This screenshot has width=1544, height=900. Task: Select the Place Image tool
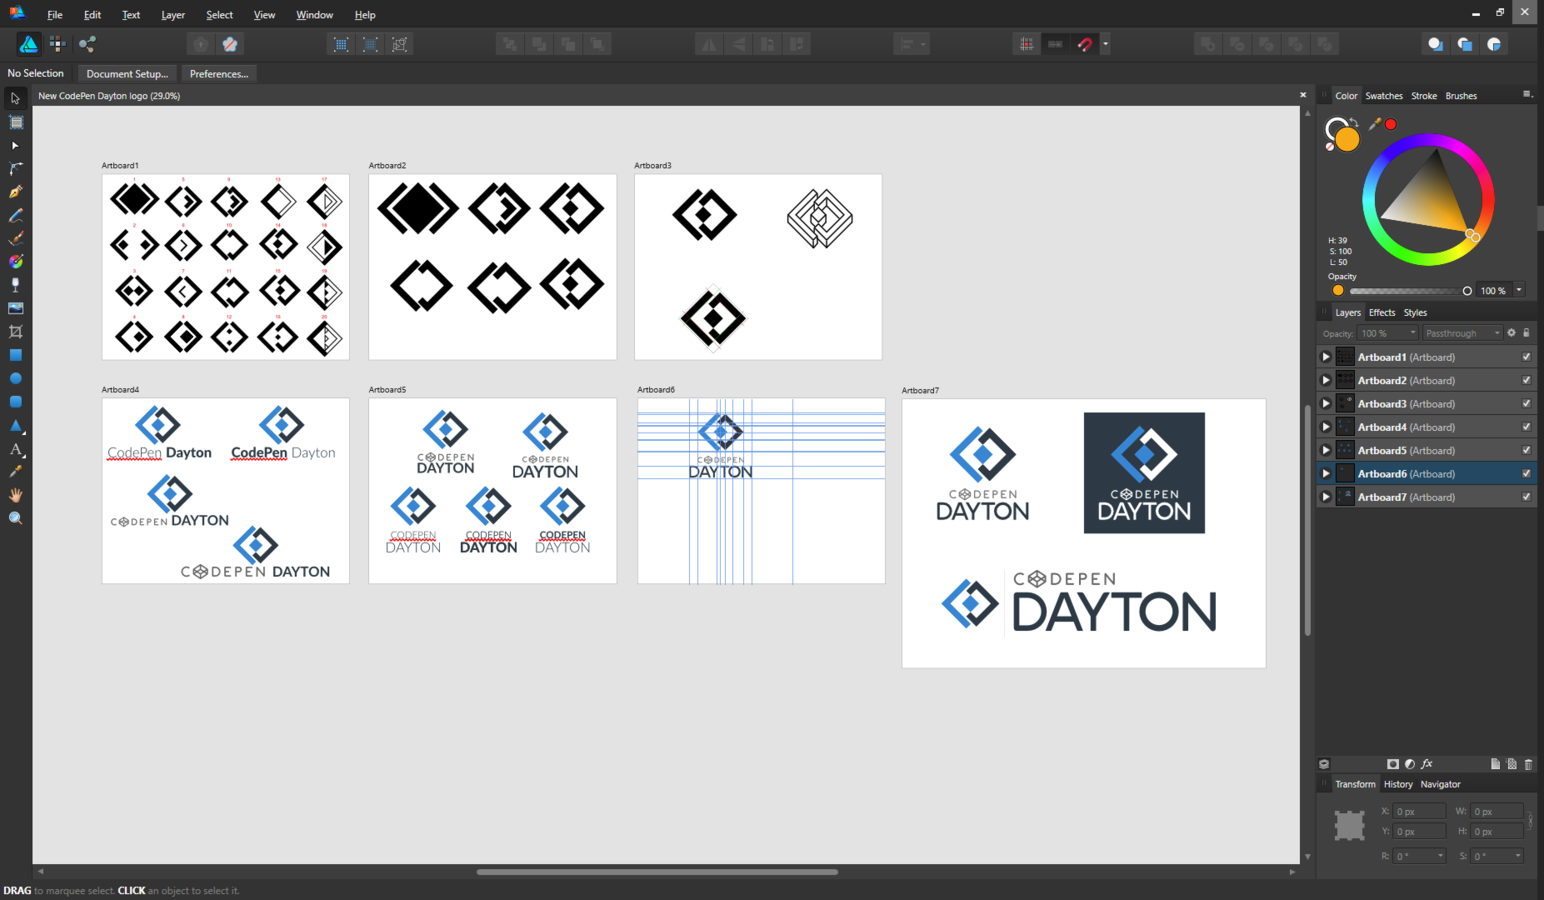[15, 308]
